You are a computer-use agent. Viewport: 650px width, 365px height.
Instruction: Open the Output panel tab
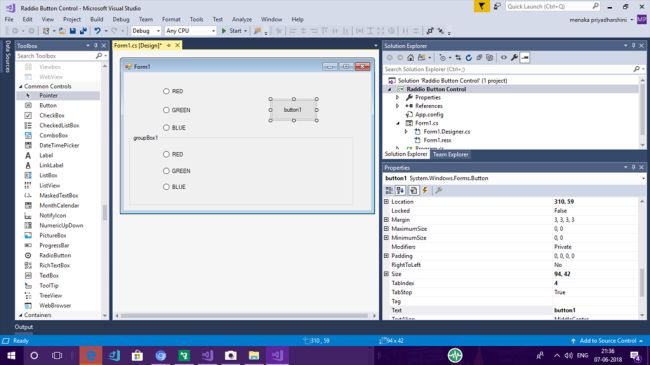click(24, 327)
